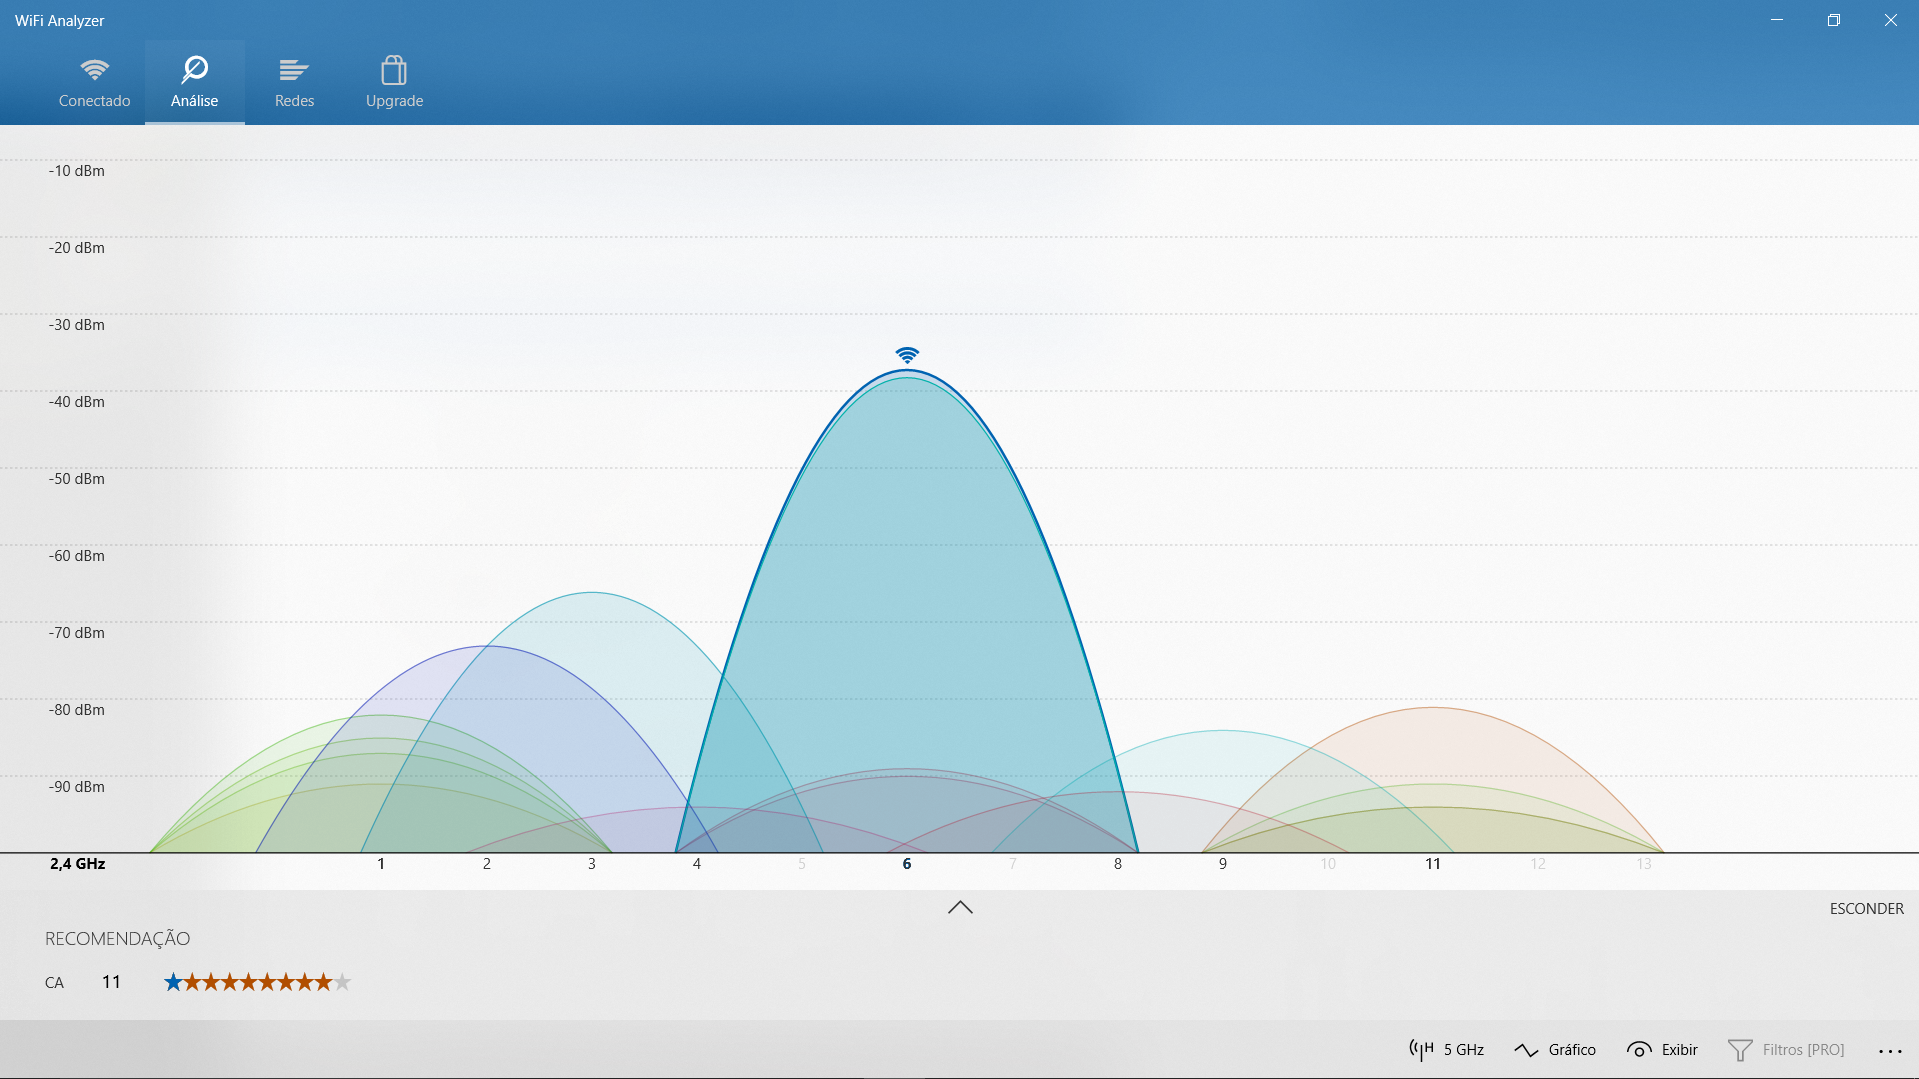Click the connected Wi-Fi icon atop the channel 6 peak
This screenshot has width=1919, height=1079.
907,355
